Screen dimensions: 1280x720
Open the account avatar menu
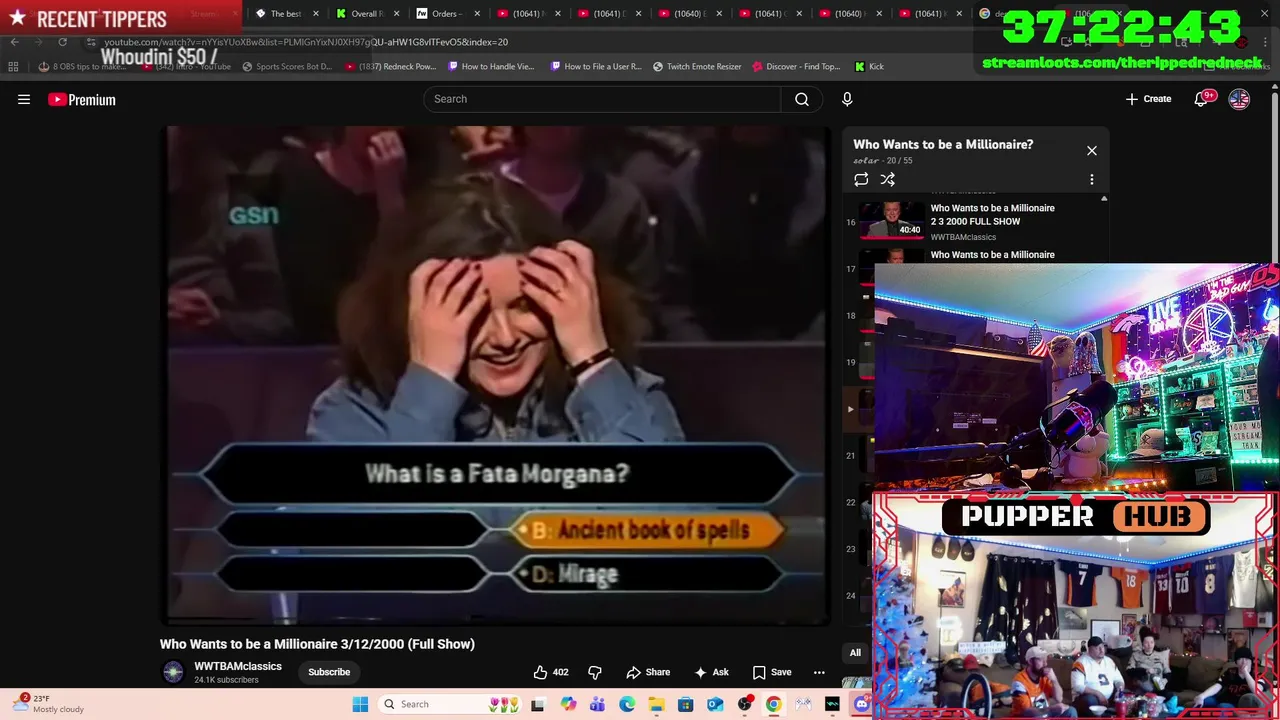[1239, 99]
